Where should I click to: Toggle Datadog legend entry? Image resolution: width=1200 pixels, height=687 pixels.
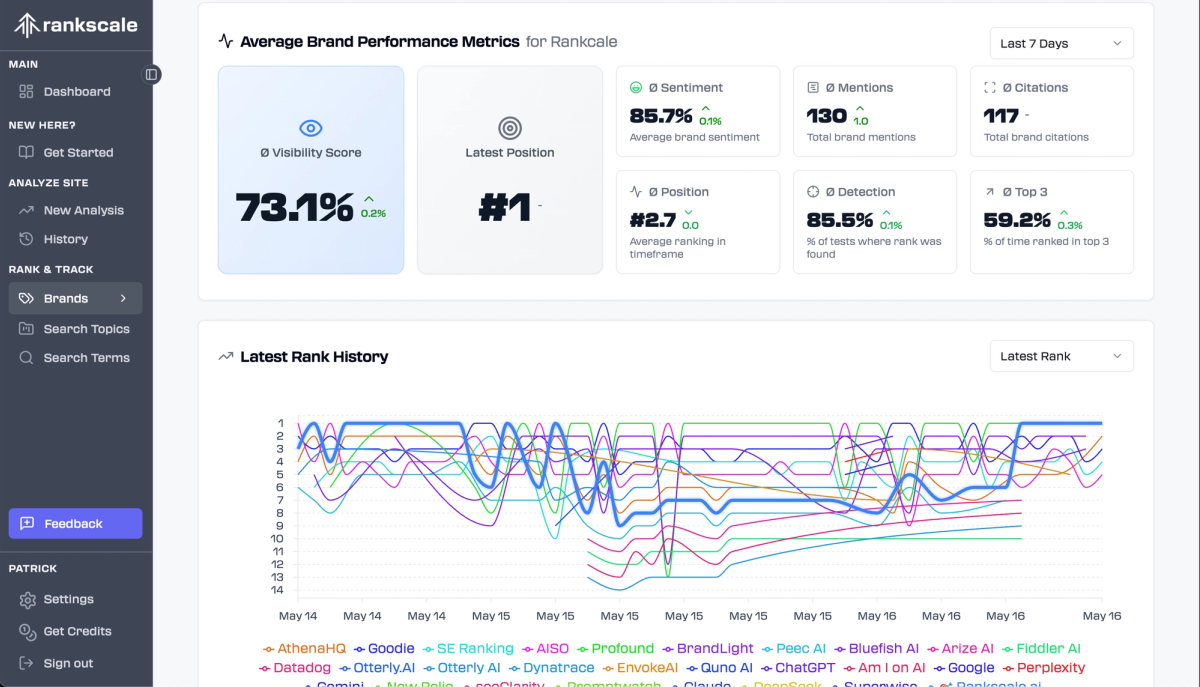pyautogui.click(x=296, y=668)
